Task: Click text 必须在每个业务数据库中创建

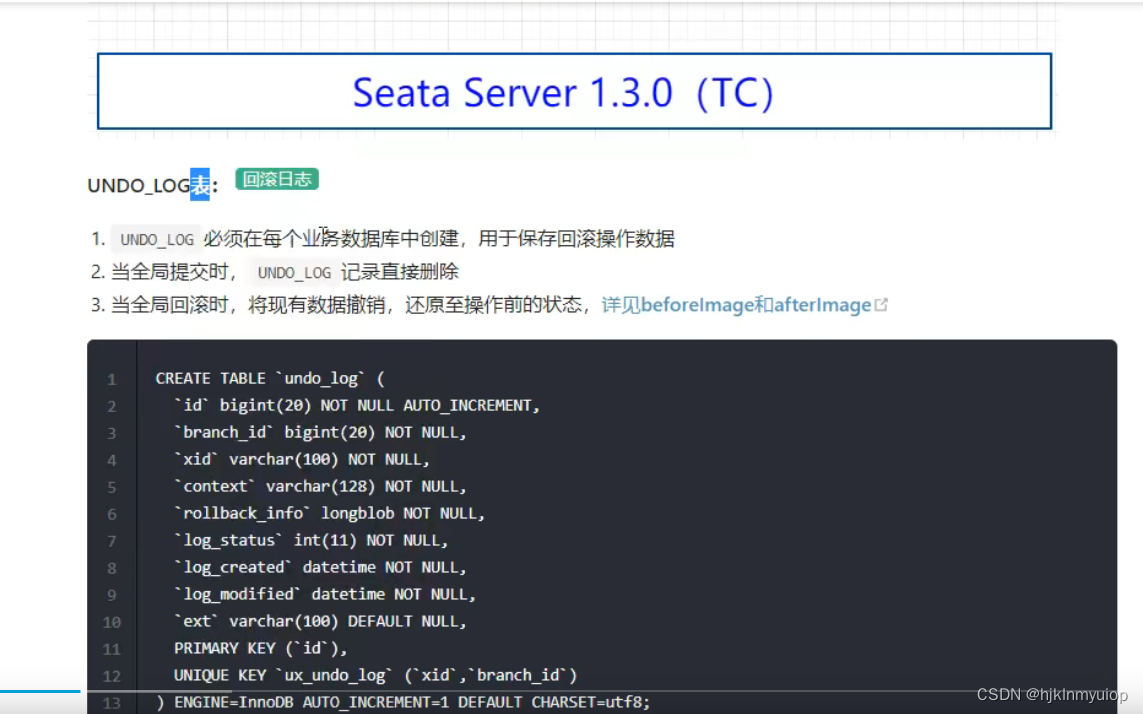Action: point(332,238)
